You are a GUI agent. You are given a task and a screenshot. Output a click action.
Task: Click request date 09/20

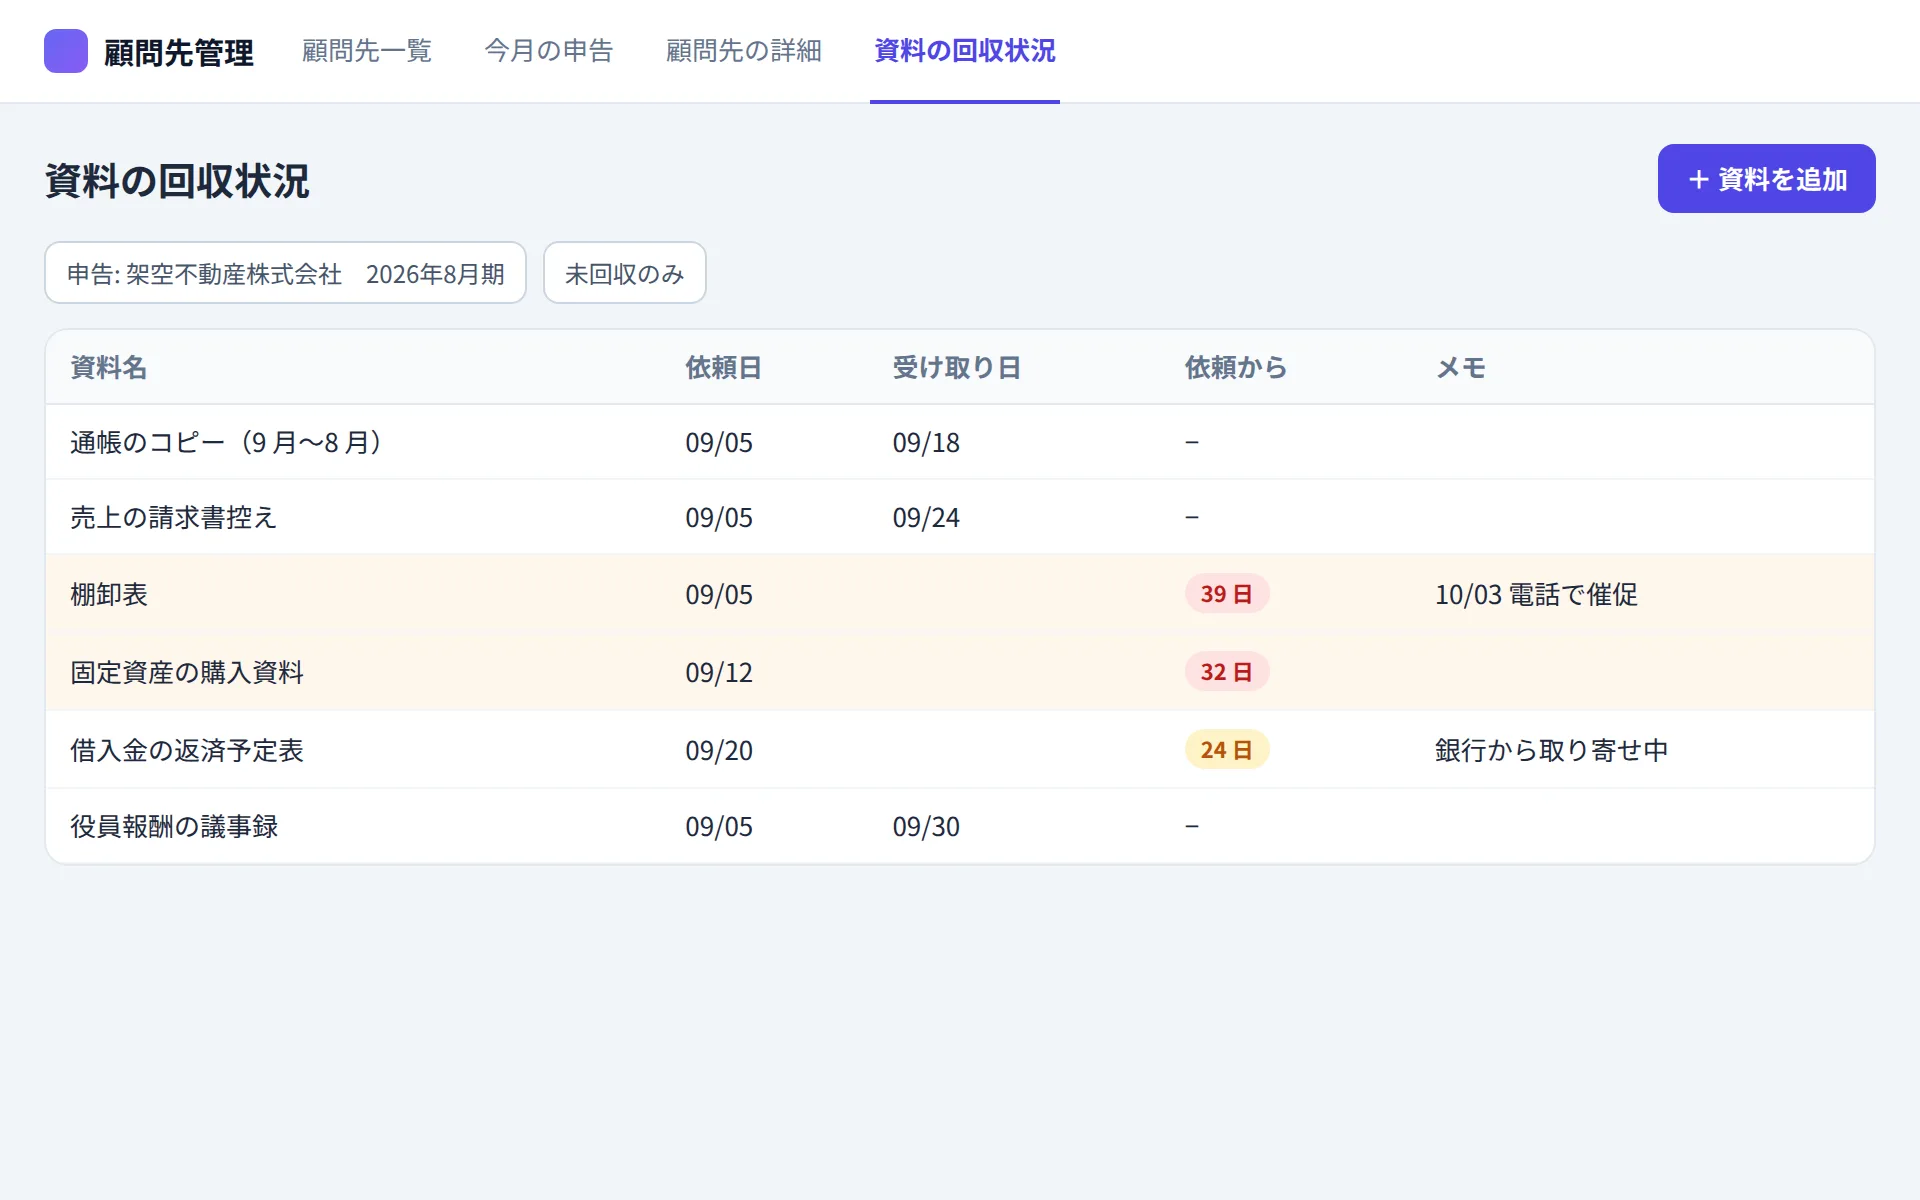(x=719, y=751)
